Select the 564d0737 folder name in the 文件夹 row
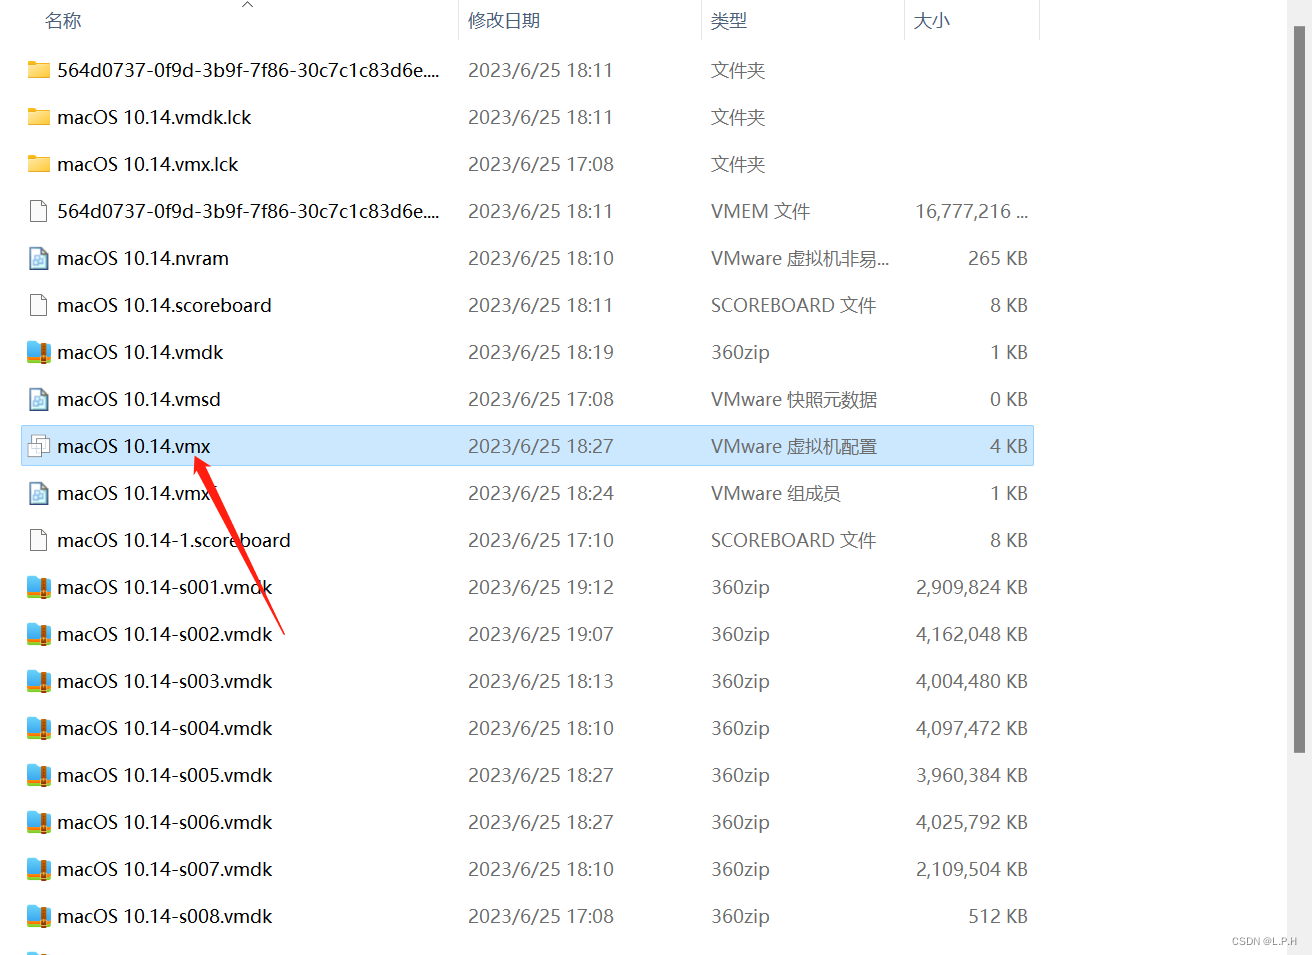 point(248,70)
